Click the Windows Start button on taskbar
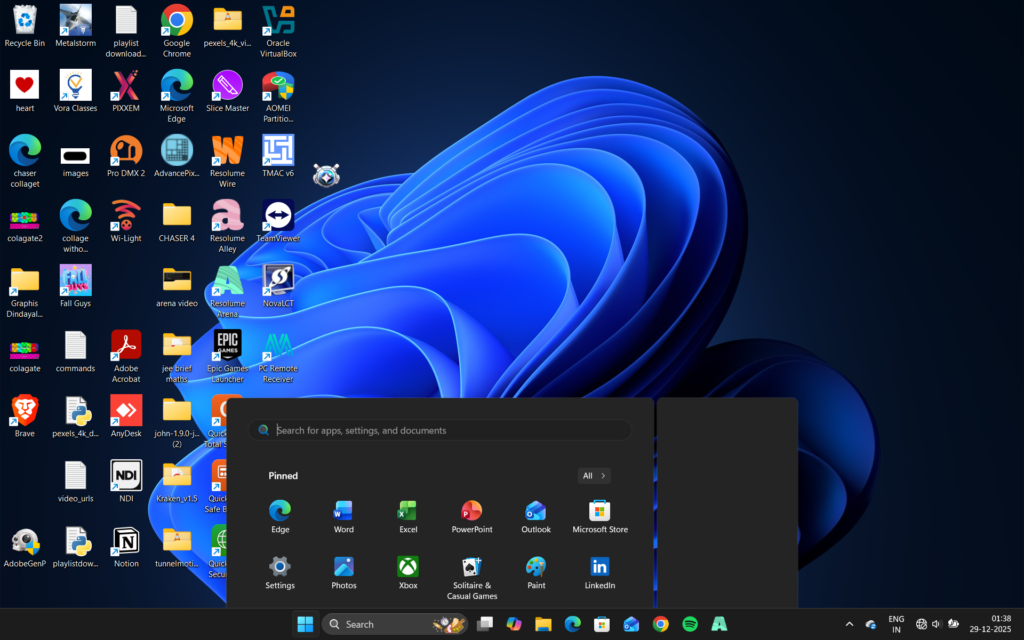The image size is (1024, 640). pos(305,624)
